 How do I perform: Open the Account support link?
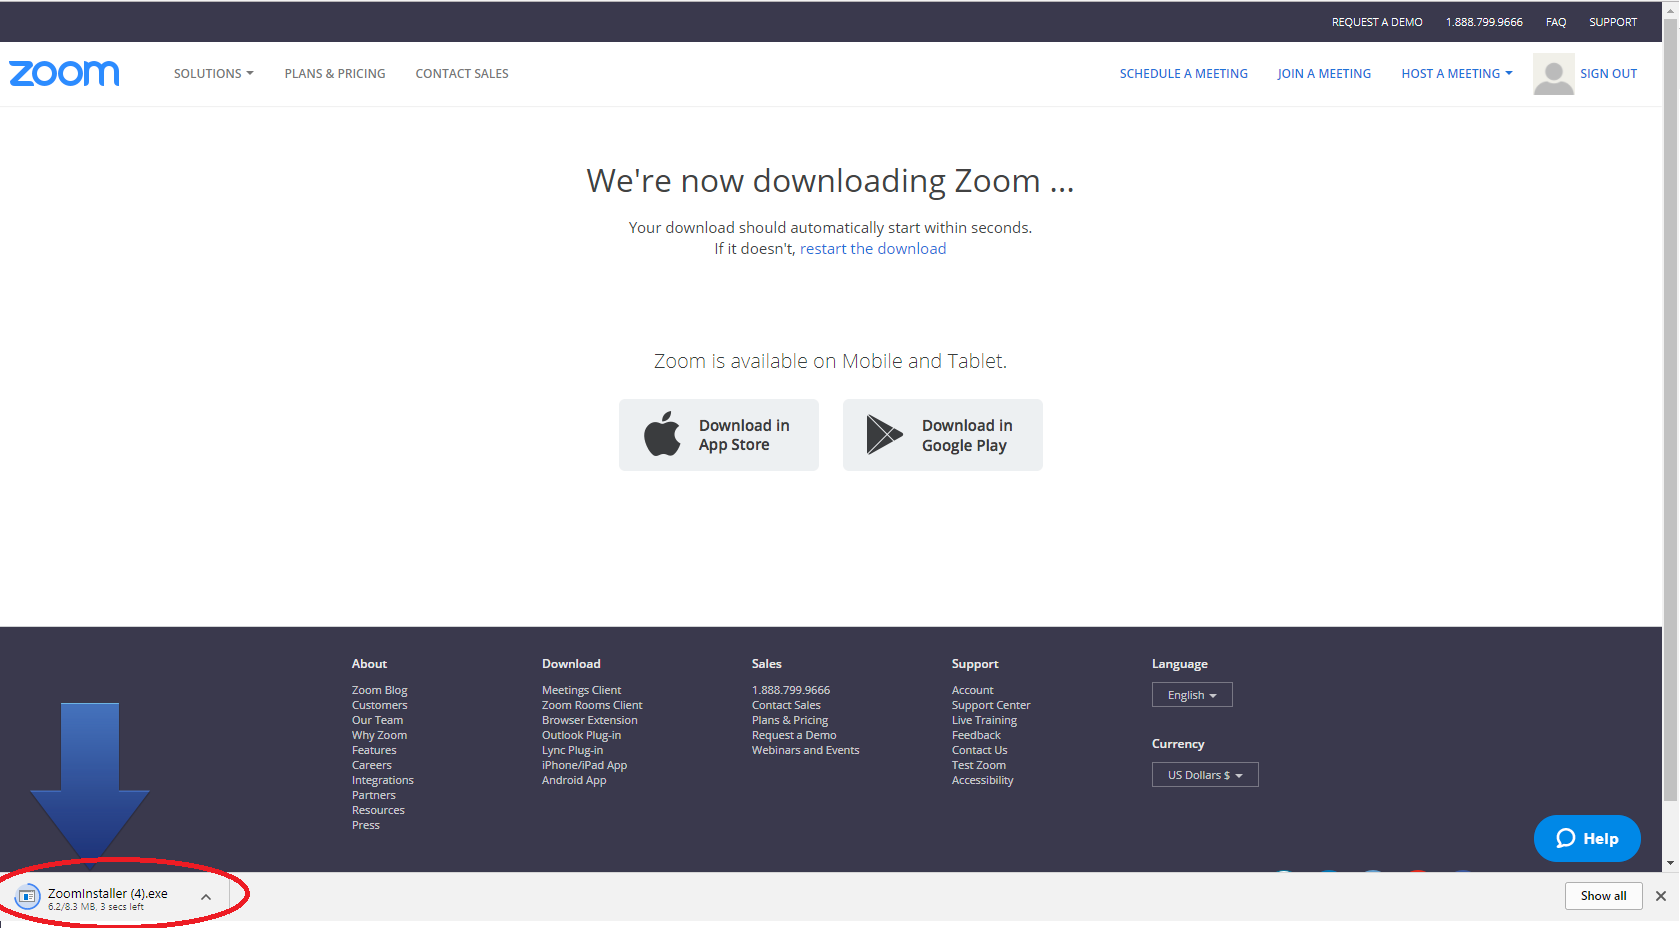973,690
